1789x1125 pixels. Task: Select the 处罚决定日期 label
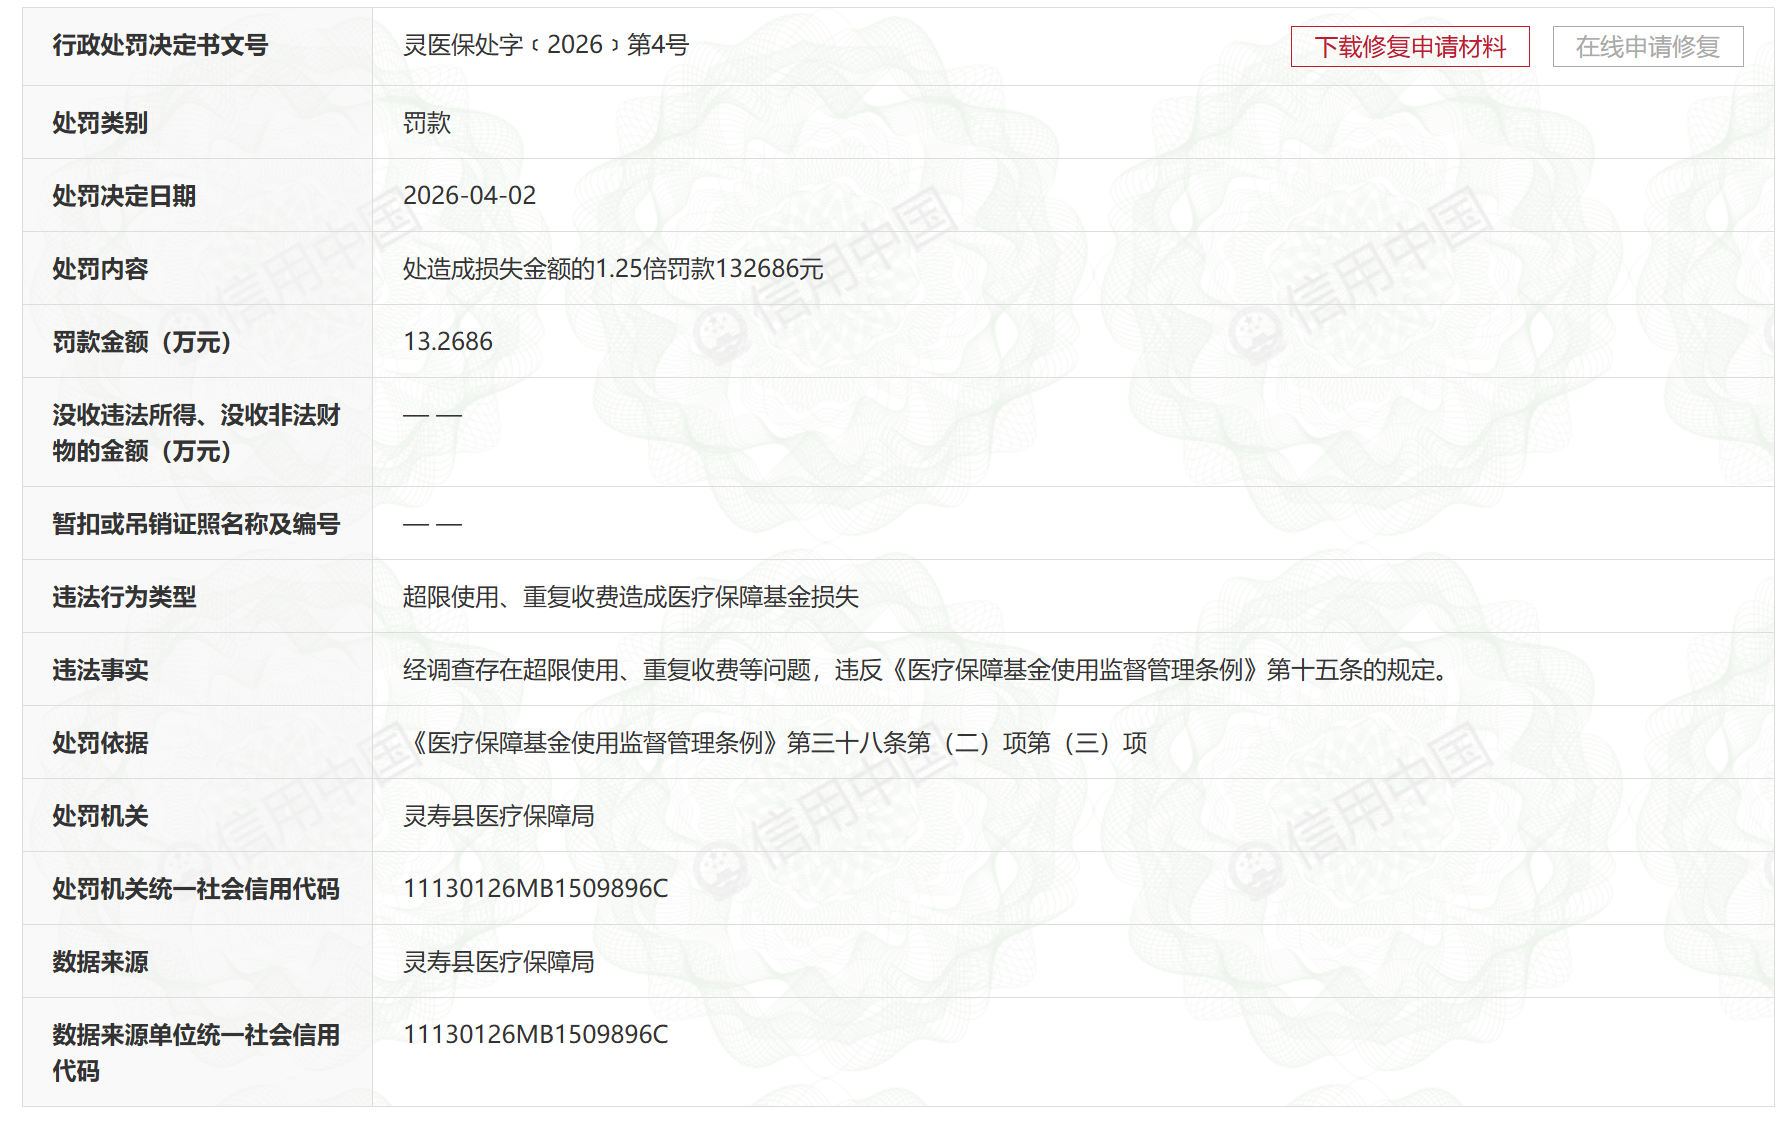124,196
